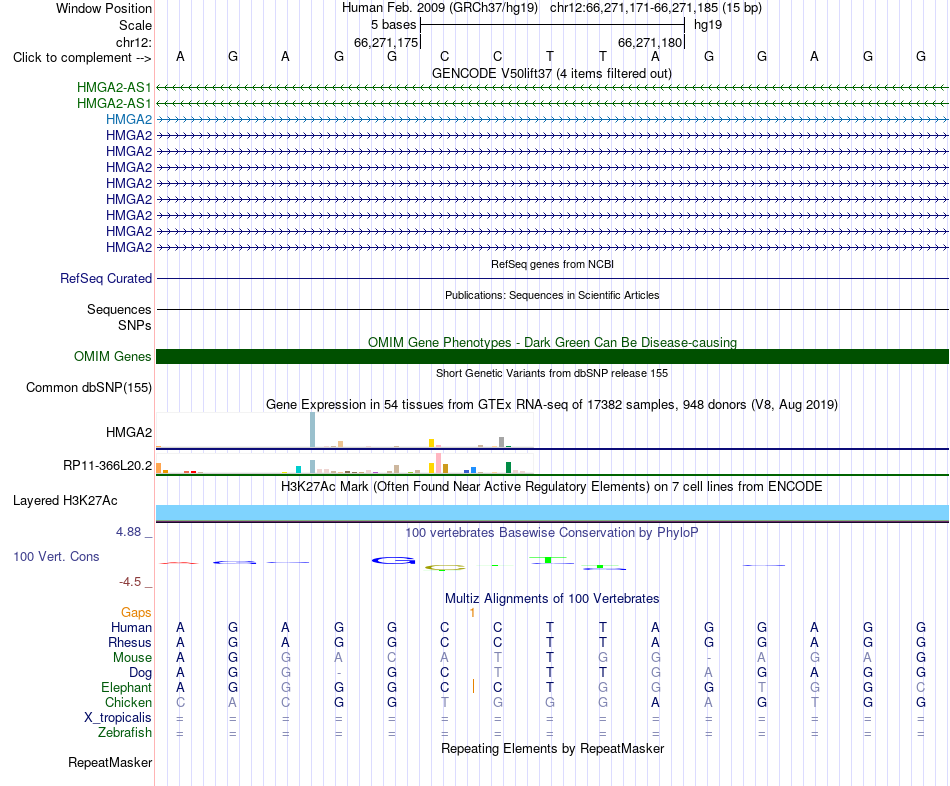This screenshot has height=786, width=950.
Task: Click the orange insertion bar in Elephant row
Action: 473,687
